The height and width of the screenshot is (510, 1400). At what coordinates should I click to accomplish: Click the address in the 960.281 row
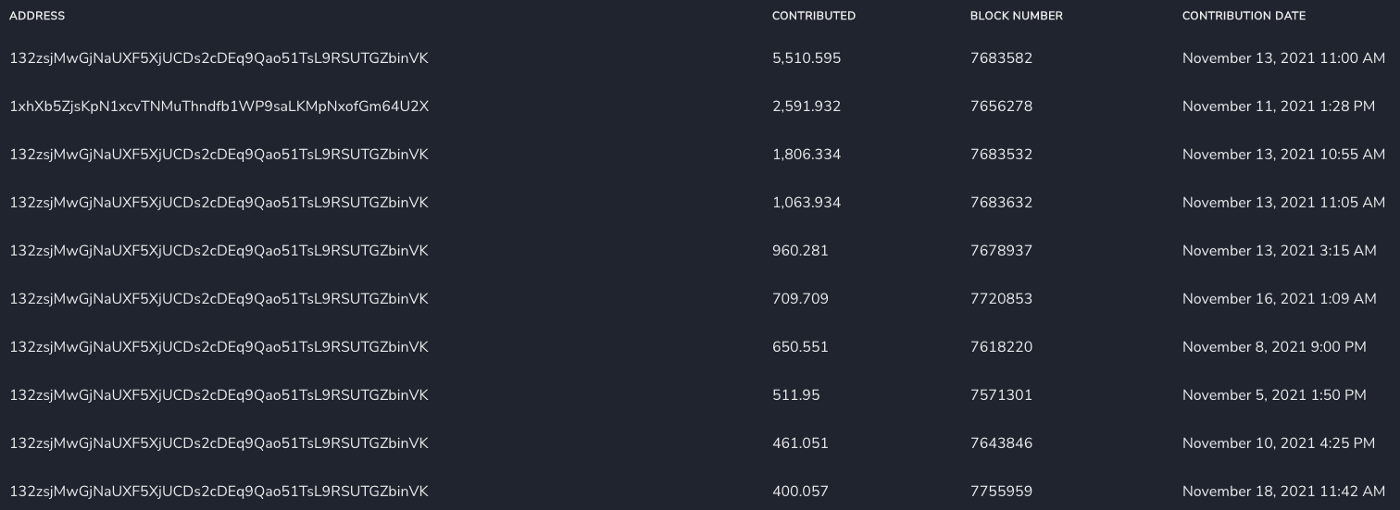tap(219, 250)
